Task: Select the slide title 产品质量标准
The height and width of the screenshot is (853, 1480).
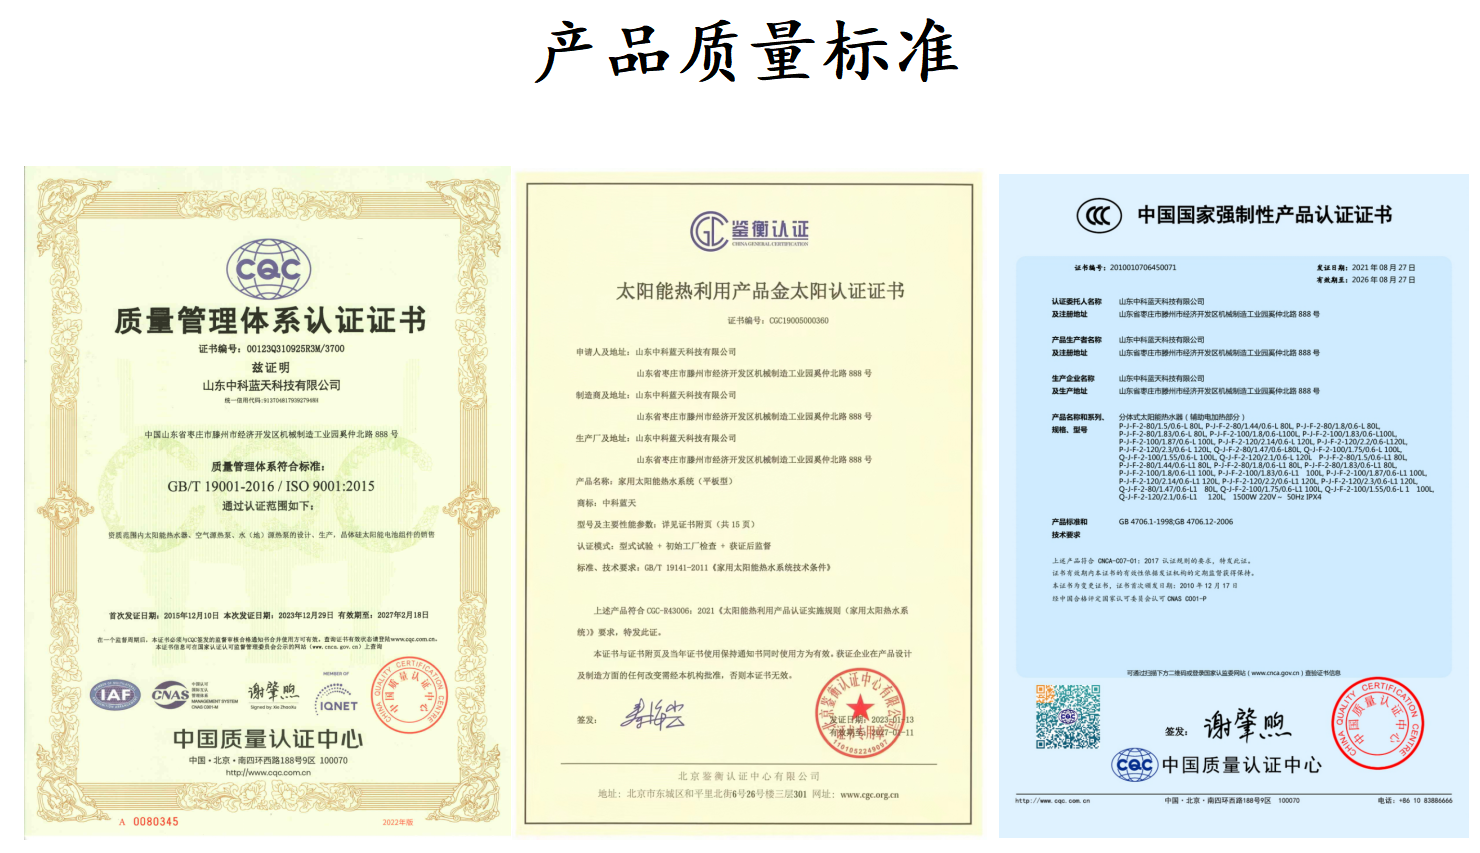Action: 747,51
